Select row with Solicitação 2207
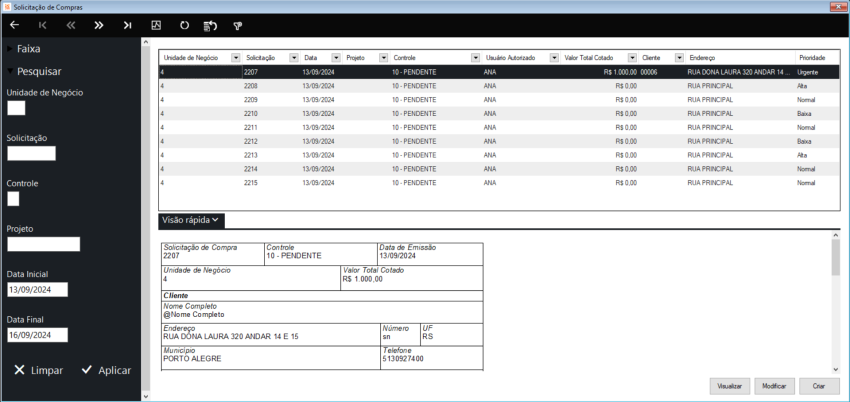 tap(499, 72)
